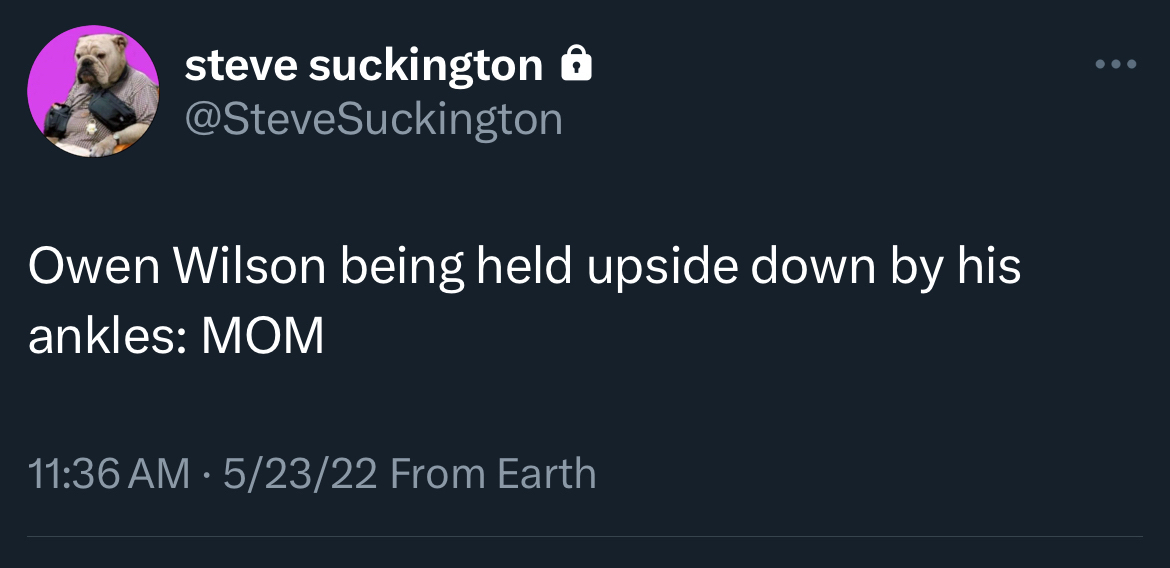Open the bulldog profile avatar
Viewport: 1170px width, 568px height.
pos(92,91)
